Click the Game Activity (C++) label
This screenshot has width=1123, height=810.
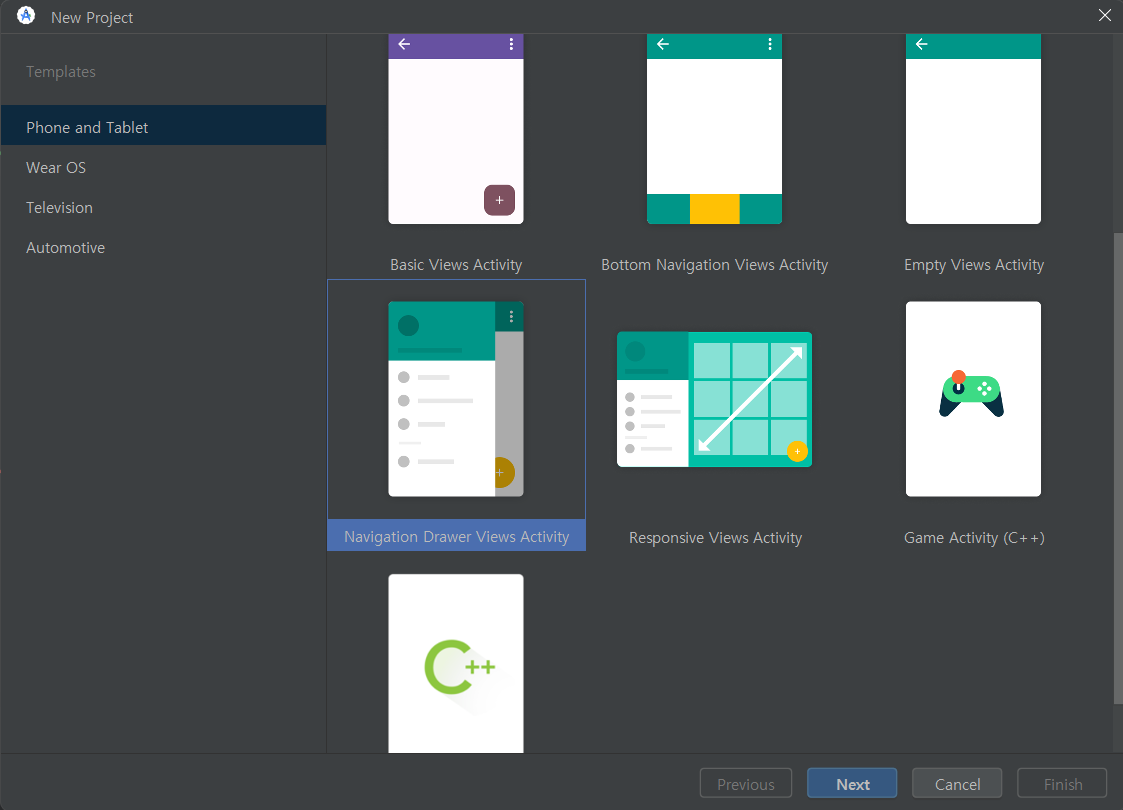(974, 538)
